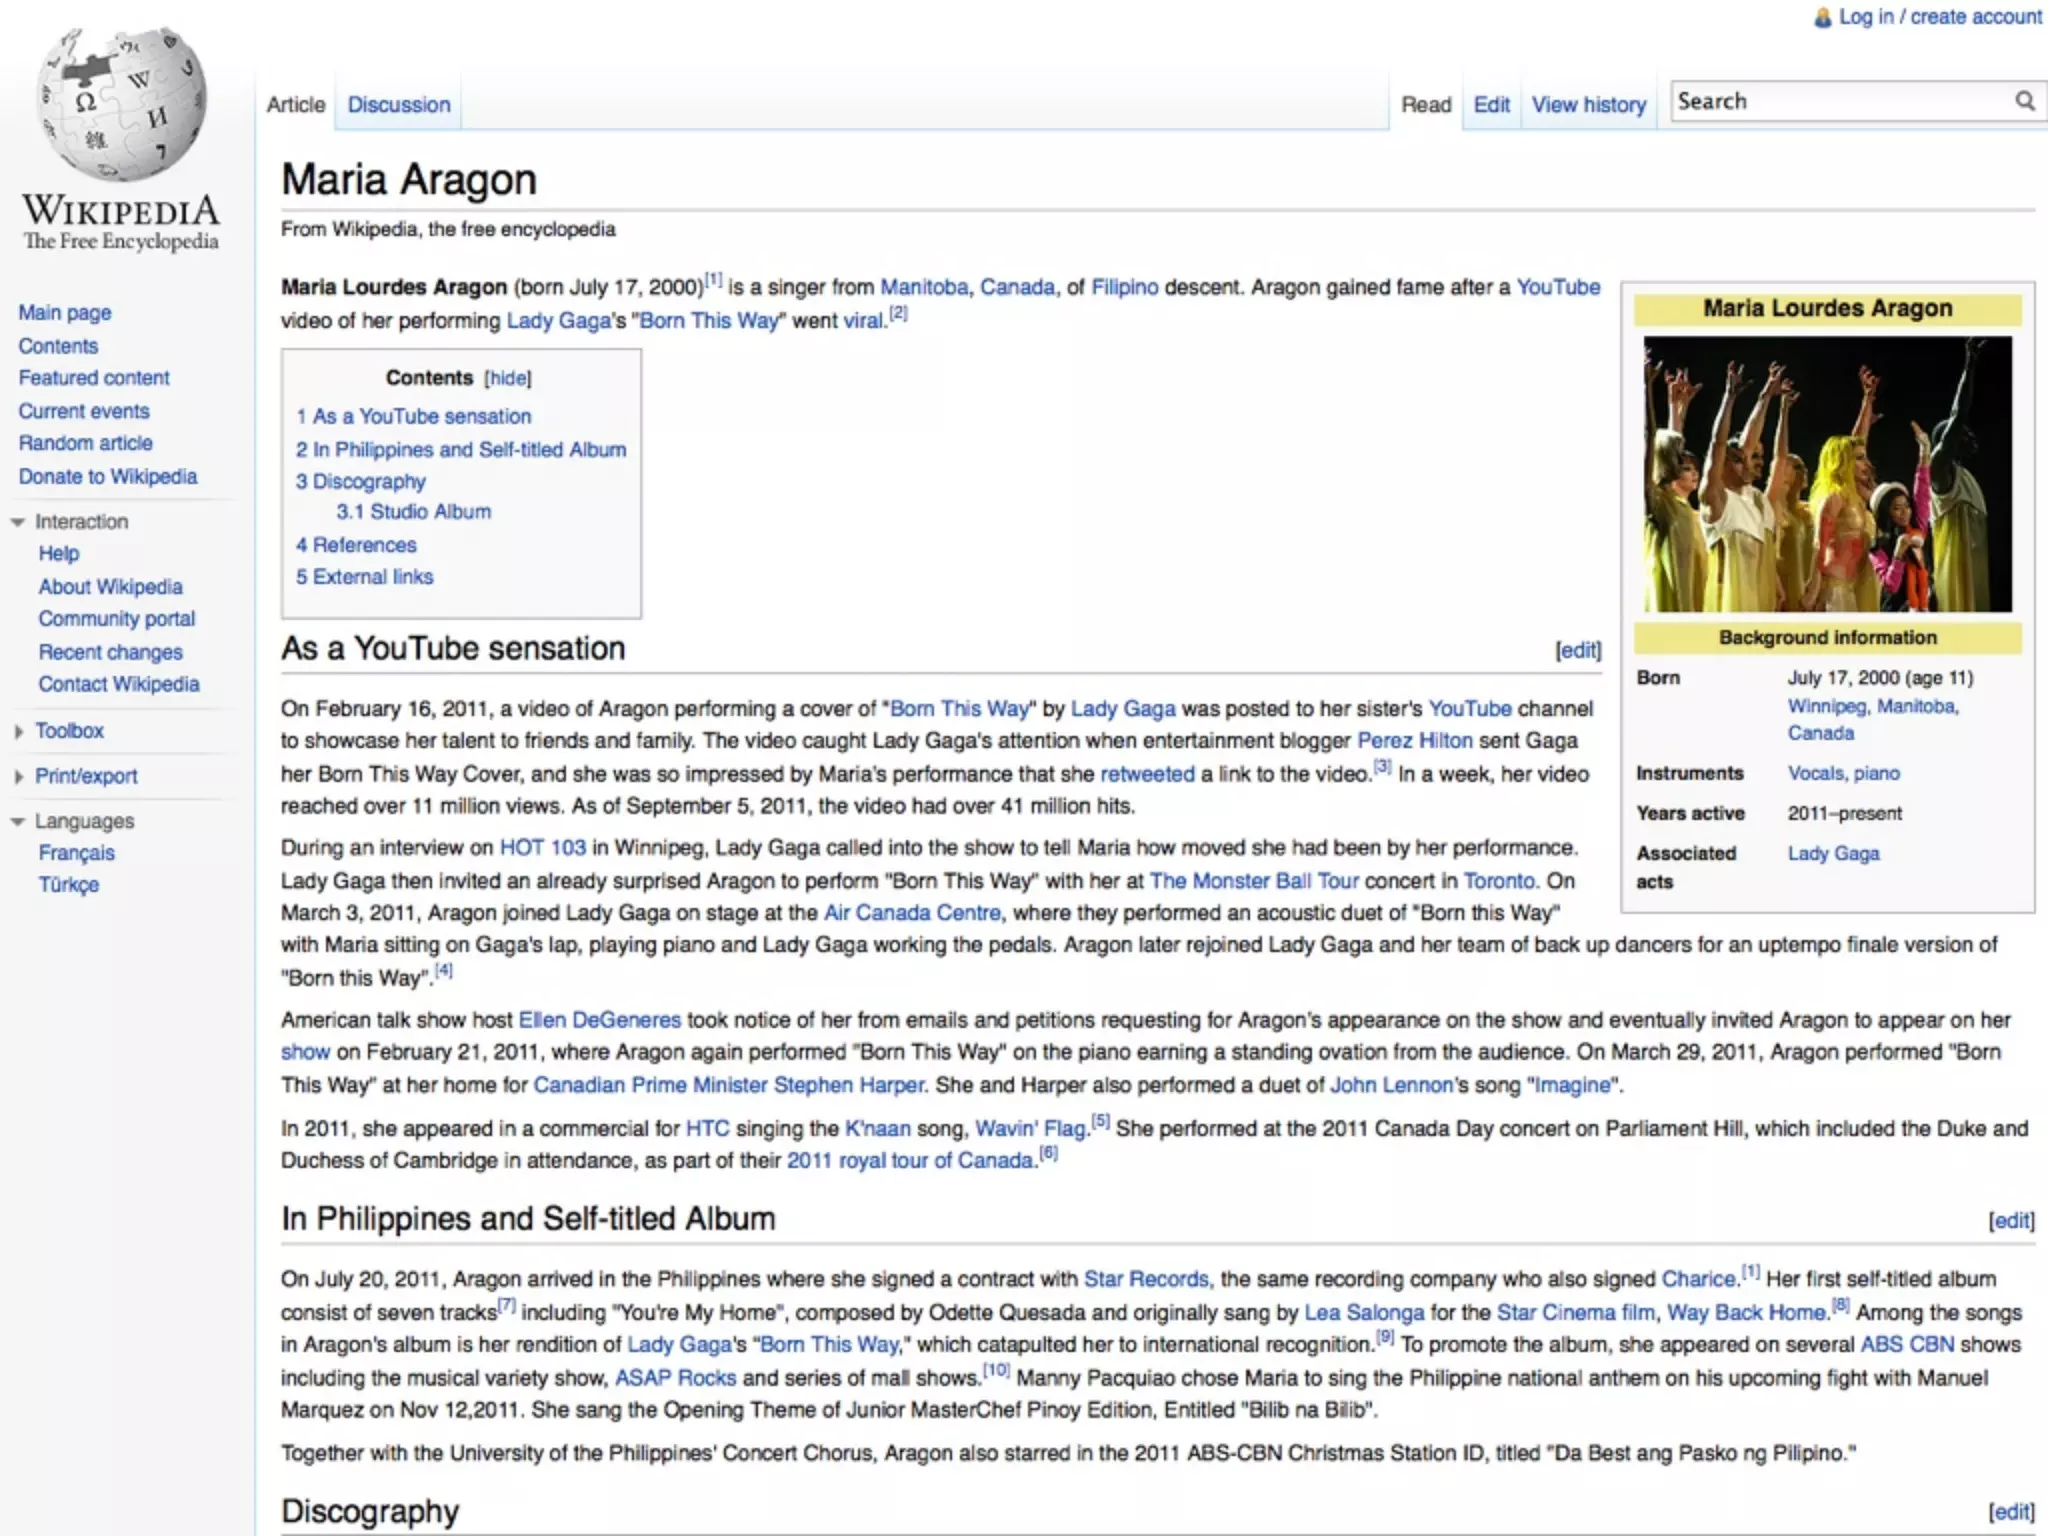This screenshot has height=1536, width=2048.
Task: Open the View history tab
Action: (x=1588, y=105)
